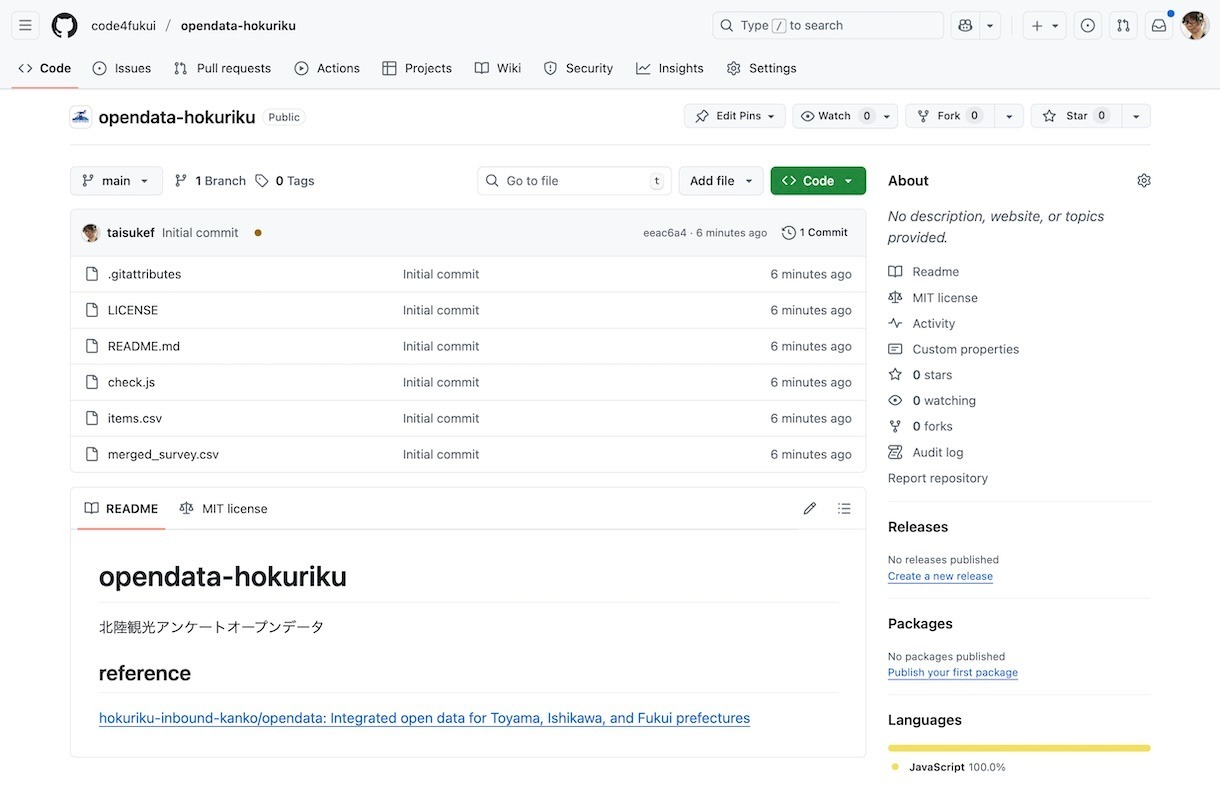Expand the Add file dropdown
This screenshot has width=1220, height=802.
pyautogui.click(x=721, y=181)
